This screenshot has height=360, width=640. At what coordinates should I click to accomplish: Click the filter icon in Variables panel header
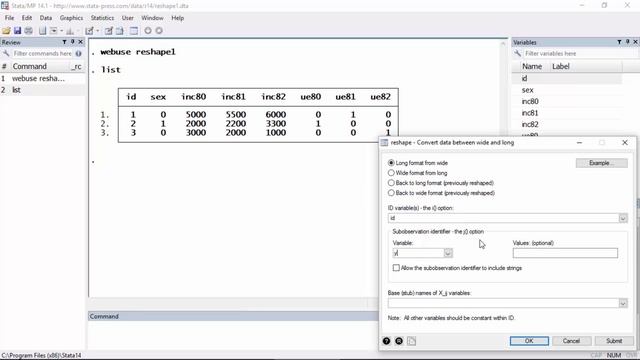pos(619,42)
